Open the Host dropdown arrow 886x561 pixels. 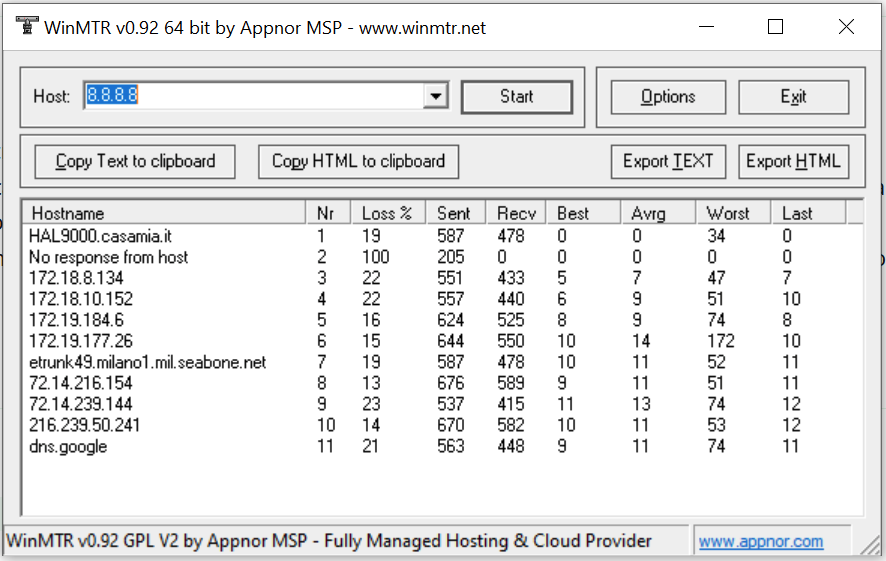pos(436,96)
